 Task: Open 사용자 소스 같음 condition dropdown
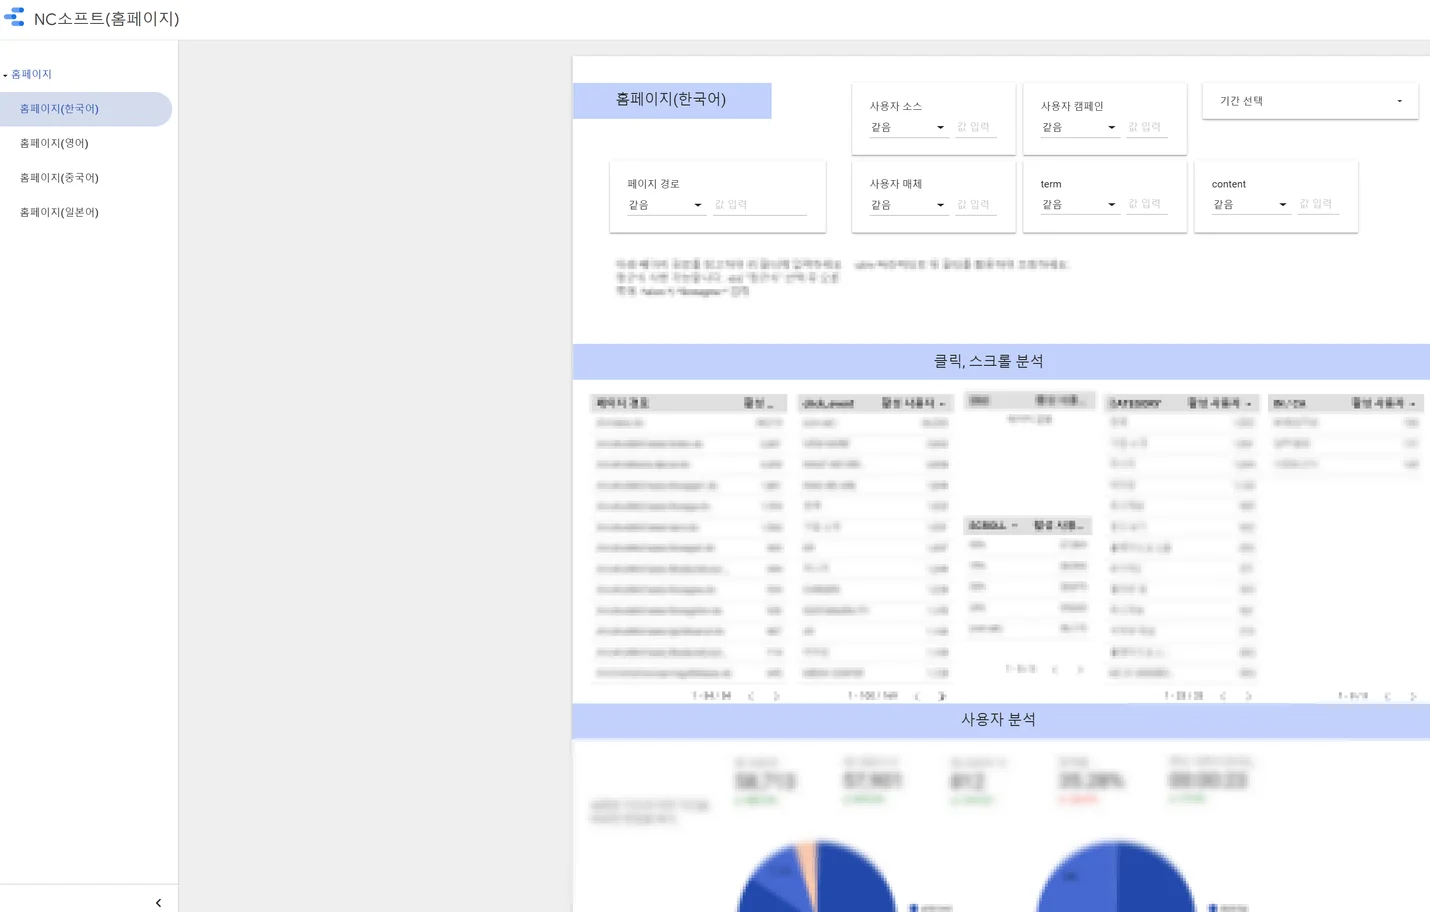click(x=907, y=127)
